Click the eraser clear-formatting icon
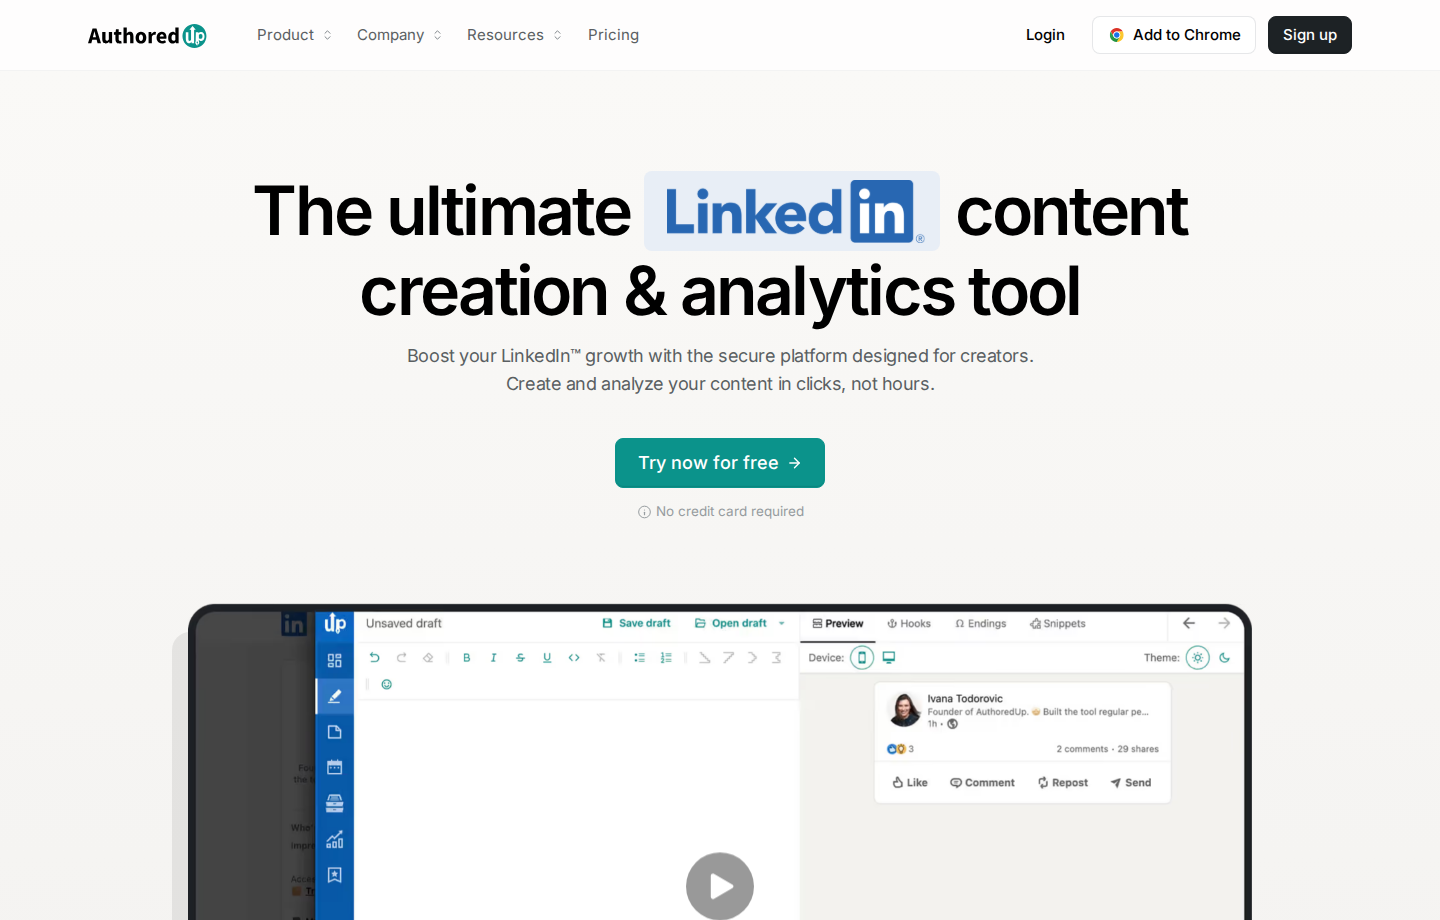Screen dimensions: 1440x920 (428, 658)
